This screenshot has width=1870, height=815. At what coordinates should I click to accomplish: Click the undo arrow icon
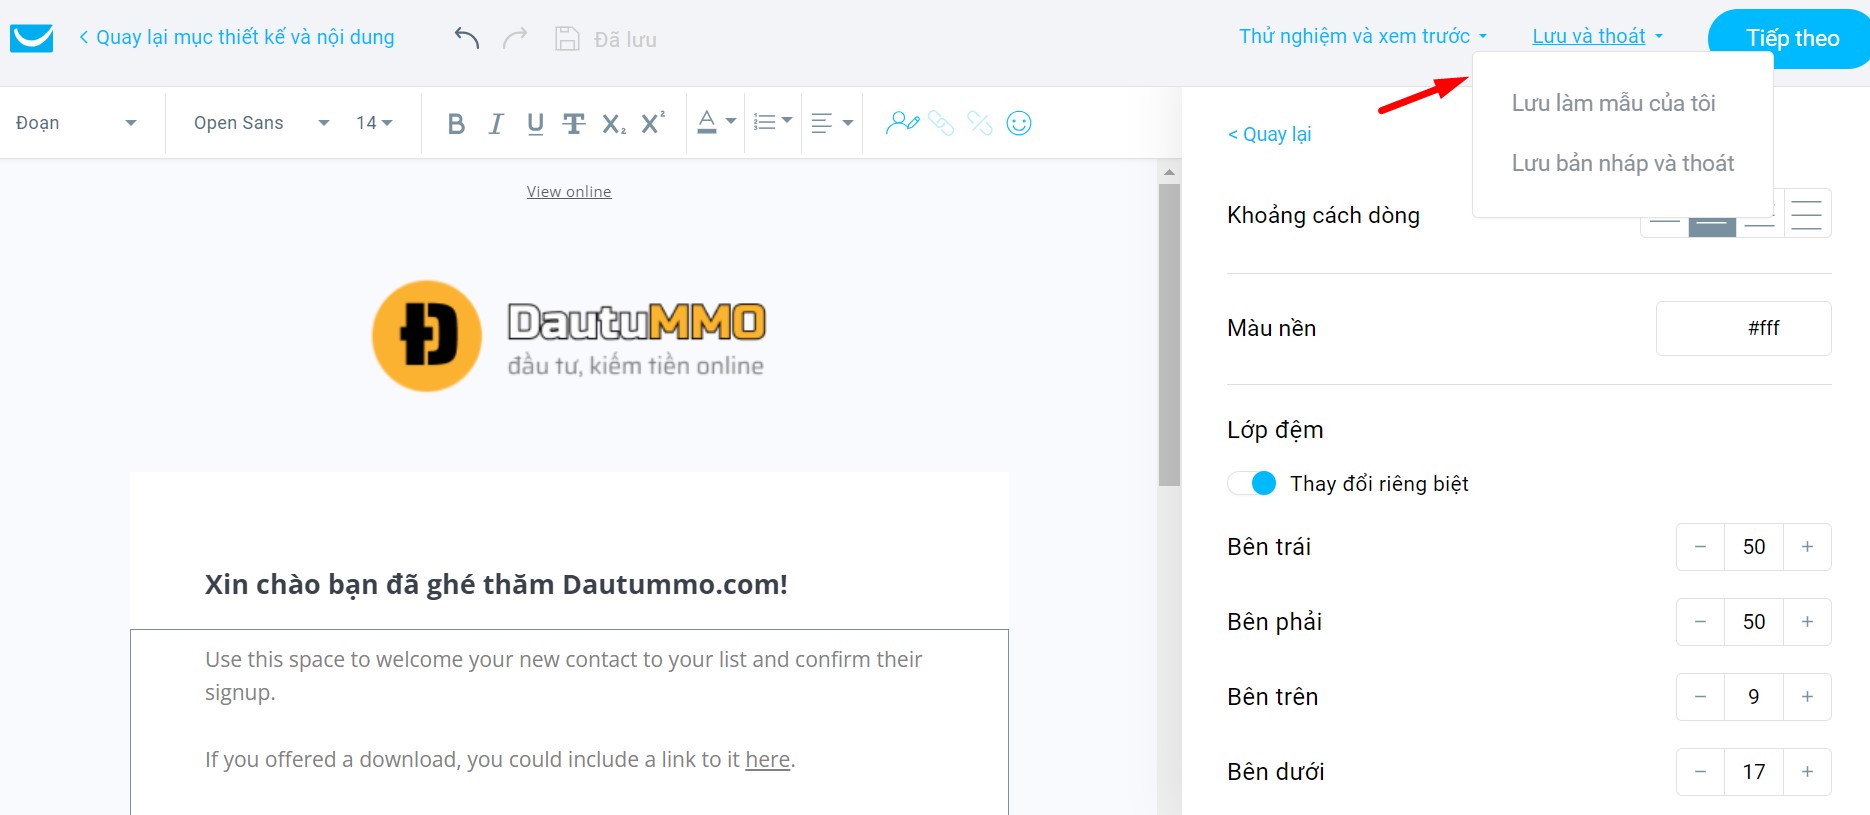tap(467, 38)
